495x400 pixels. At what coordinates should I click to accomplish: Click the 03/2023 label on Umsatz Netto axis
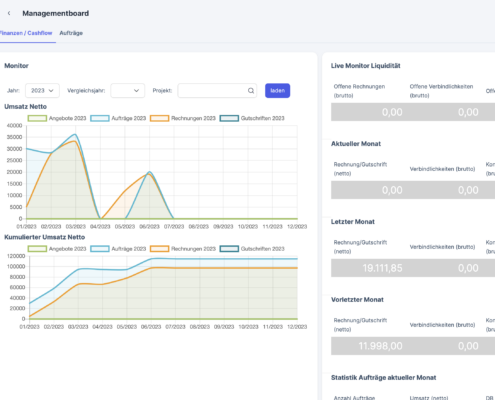(76, 227)
